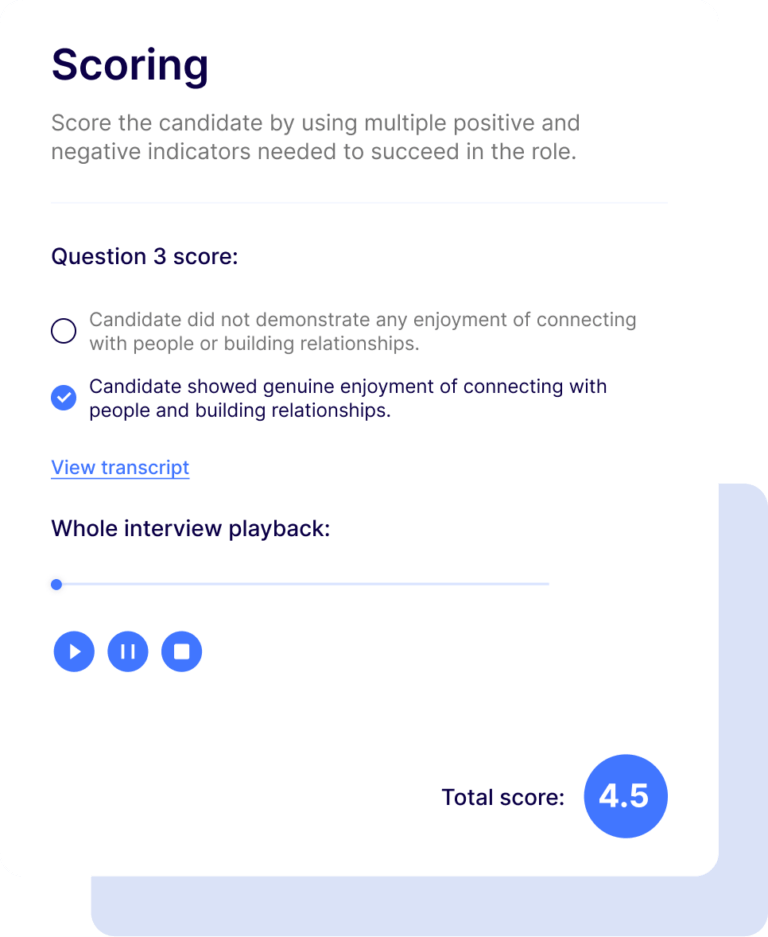This screenshot has width=768, height=937.
Task: Click the square stop icon
Action: (x=182, y=651)
